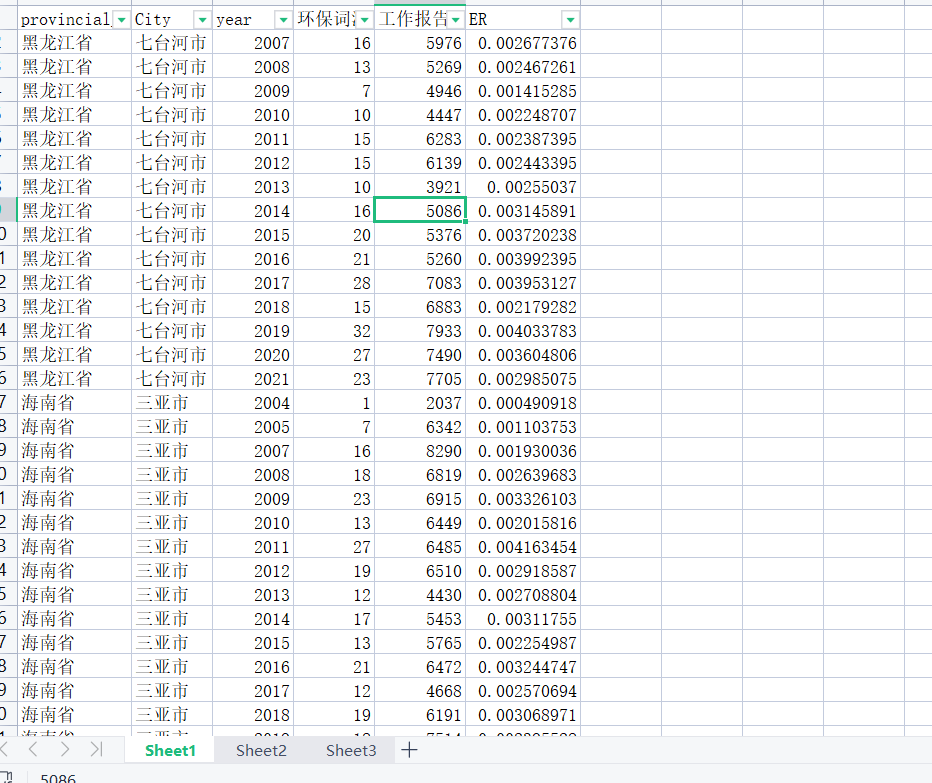Click cell containing 2037
The image size is (932, 783).
[x=420, y=402]
